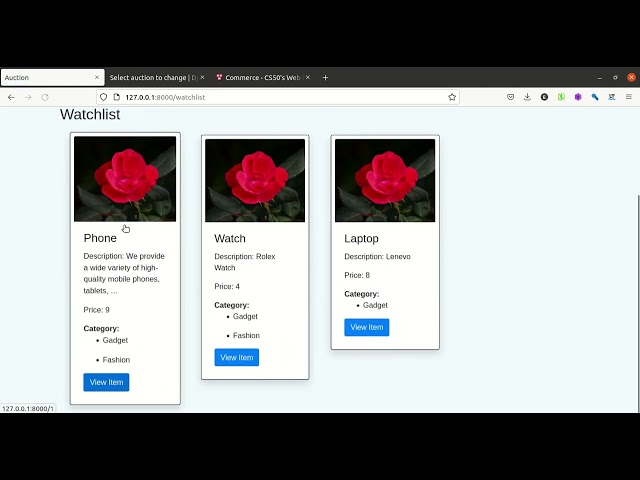Screen dimensions: 640x480
Task: Click the Watch card title
Action: (x=230, y=238)
